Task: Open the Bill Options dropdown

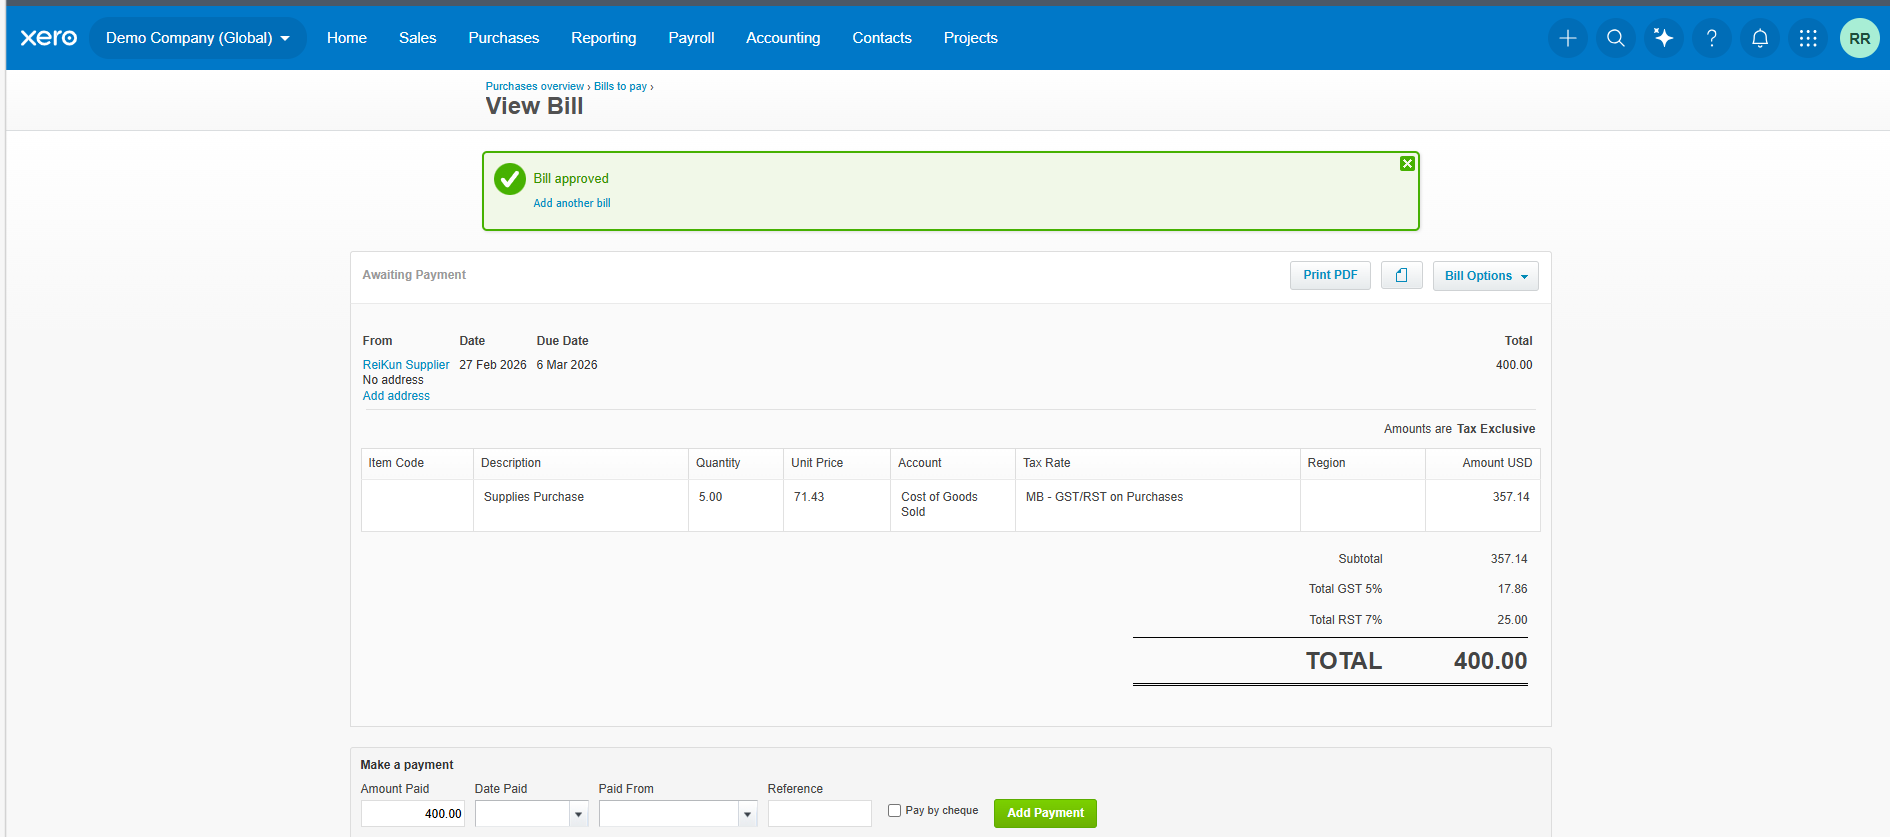Action: (x=1485, y=276)
